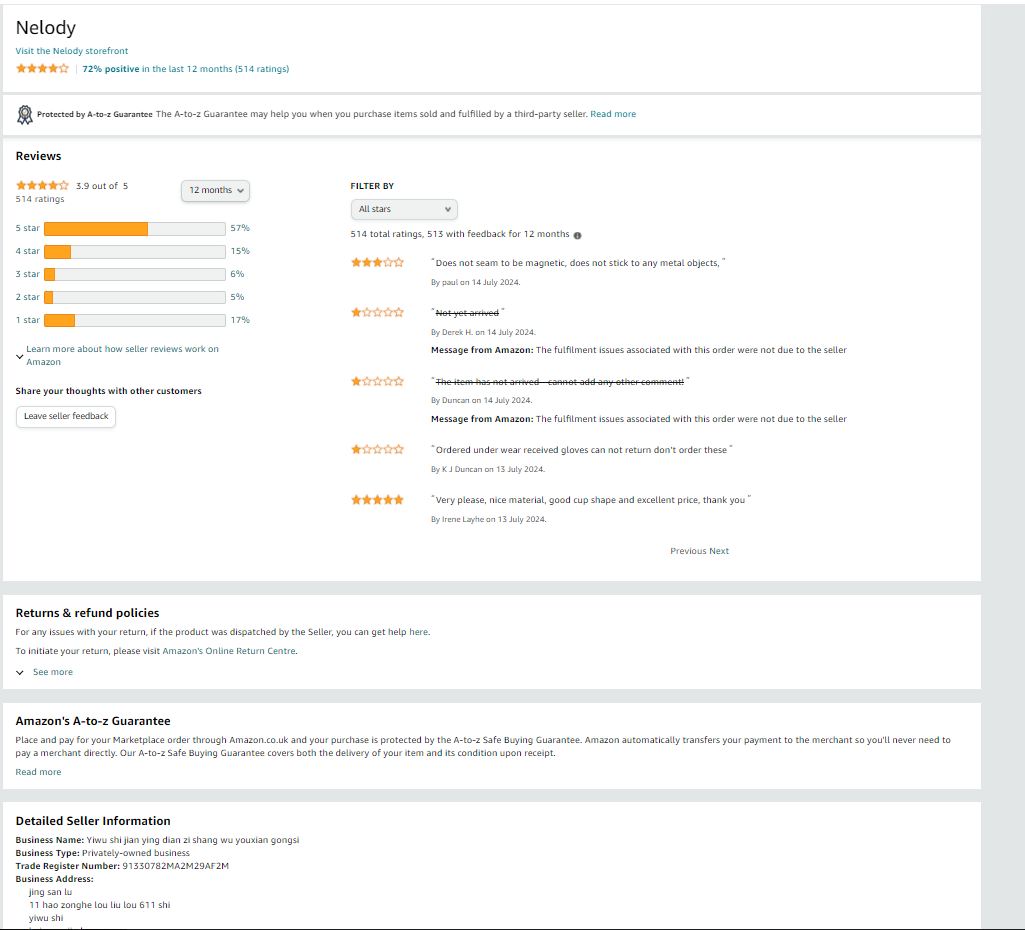Open the 12 months period dropdown
Screen dimensions: 1025x930
[x=216, y=190]
